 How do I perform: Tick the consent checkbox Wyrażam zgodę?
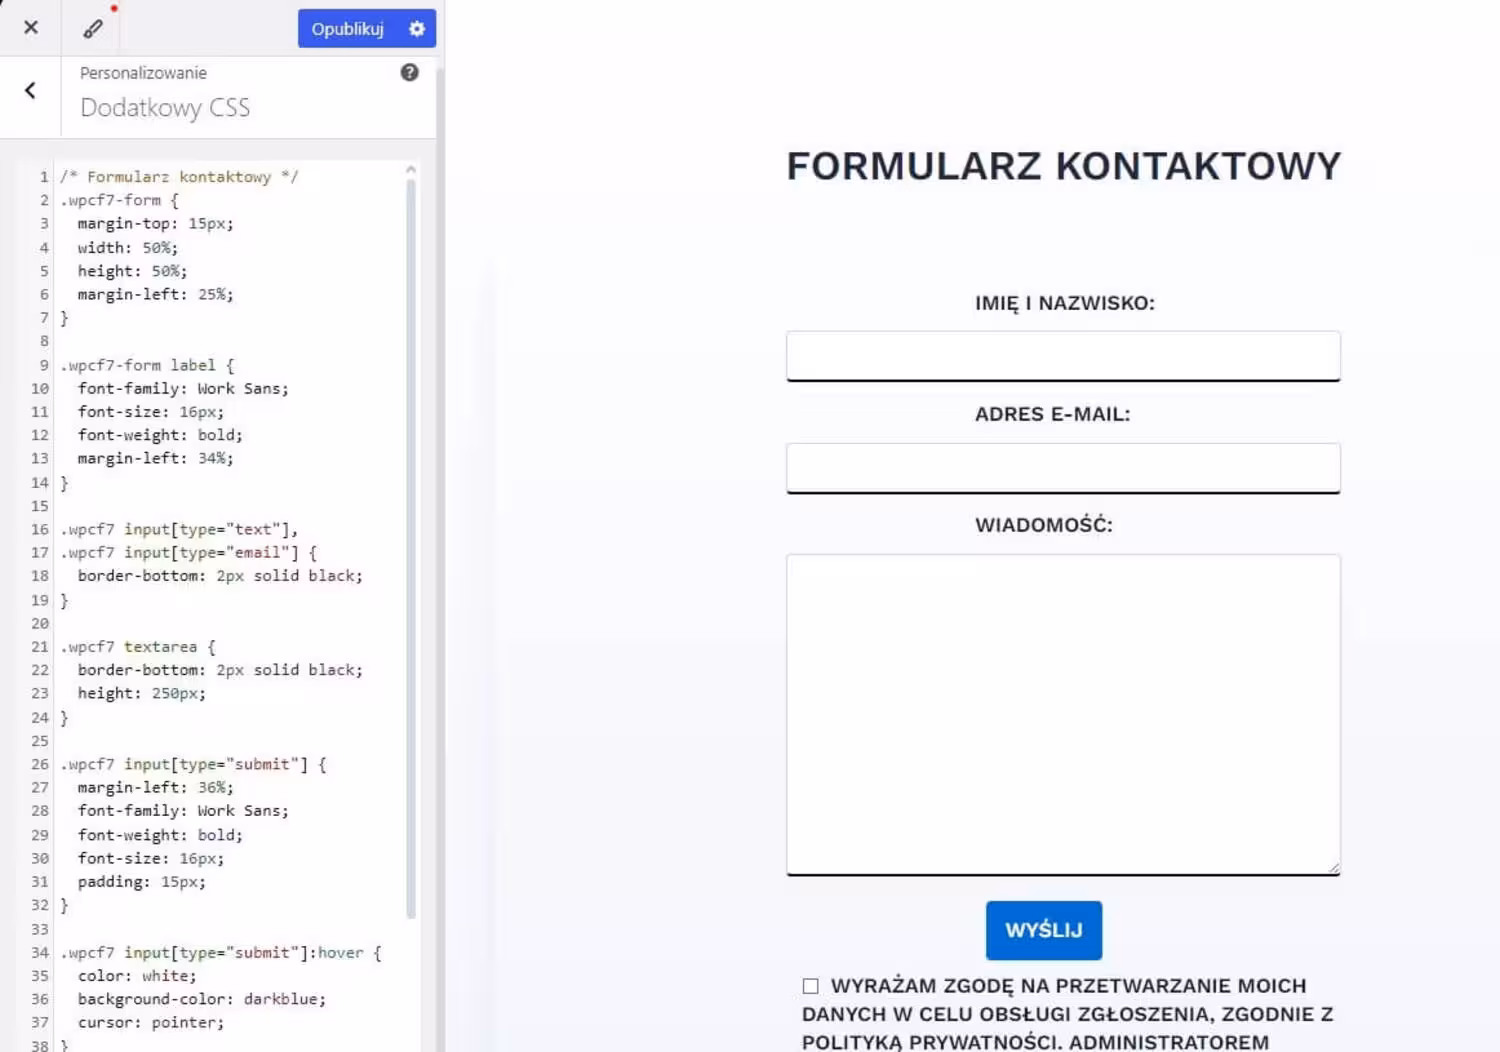click(x=810, y=986)
